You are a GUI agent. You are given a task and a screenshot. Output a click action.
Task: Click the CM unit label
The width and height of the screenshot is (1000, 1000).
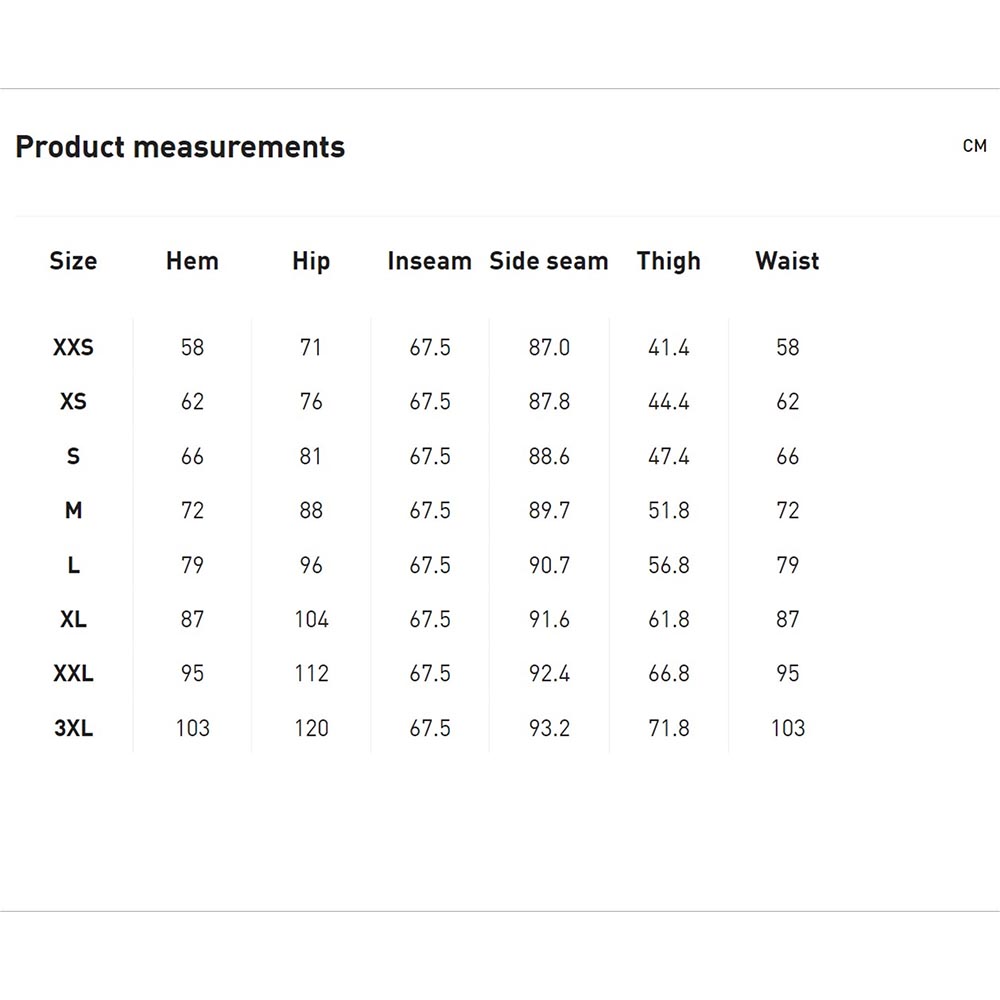click(x=974, y=146)
